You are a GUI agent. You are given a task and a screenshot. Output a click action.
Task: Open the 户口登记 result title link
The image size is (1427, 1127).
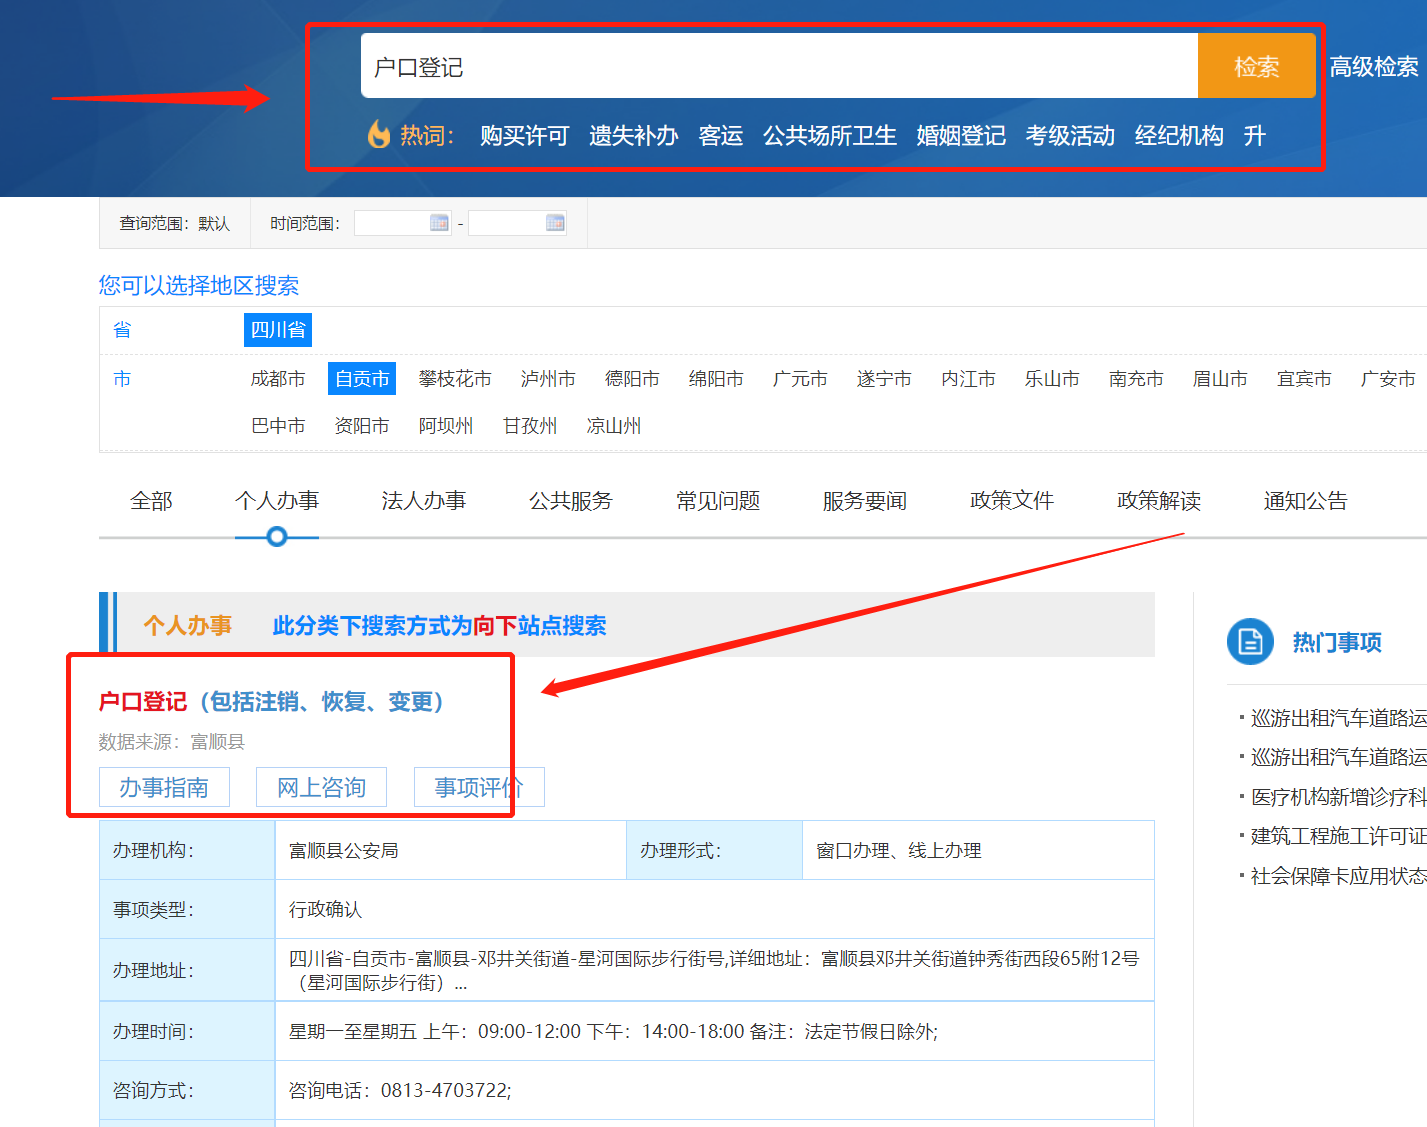coord(271,702)
